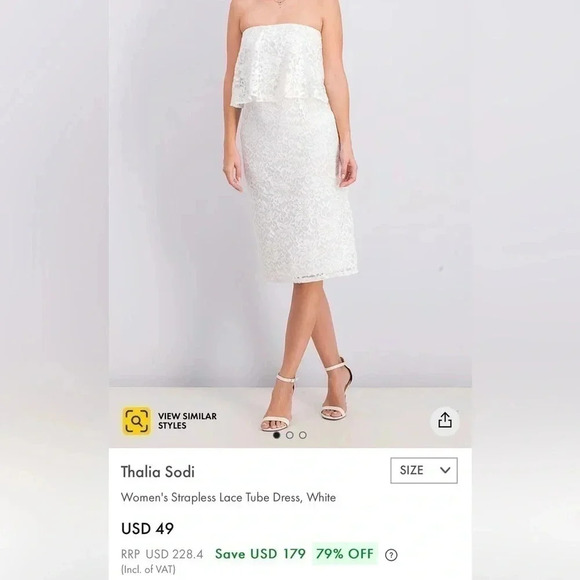Open the SIZE dropdown
580x580 pixels.
click(424, 470)
